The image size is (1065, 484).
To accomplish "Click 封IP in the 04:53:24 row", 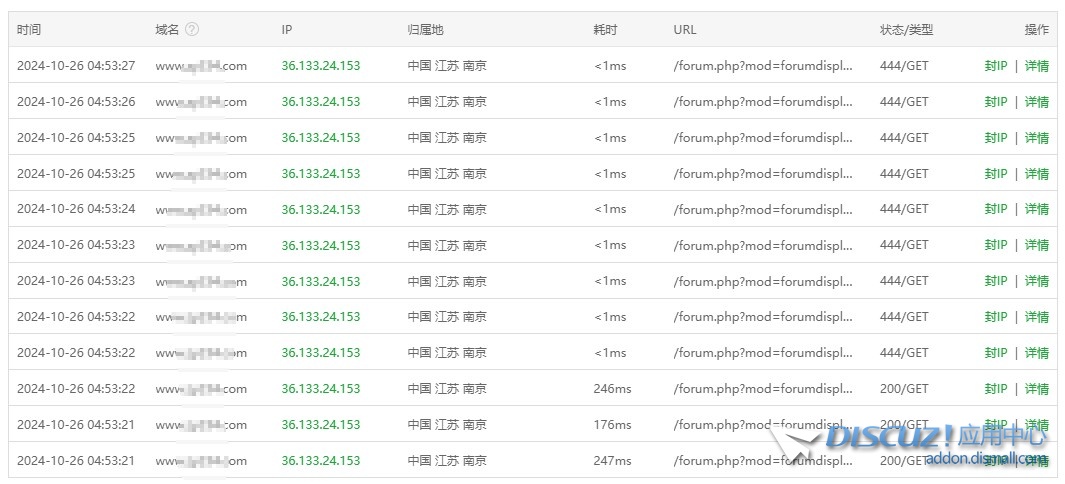I will pos(996,209).
